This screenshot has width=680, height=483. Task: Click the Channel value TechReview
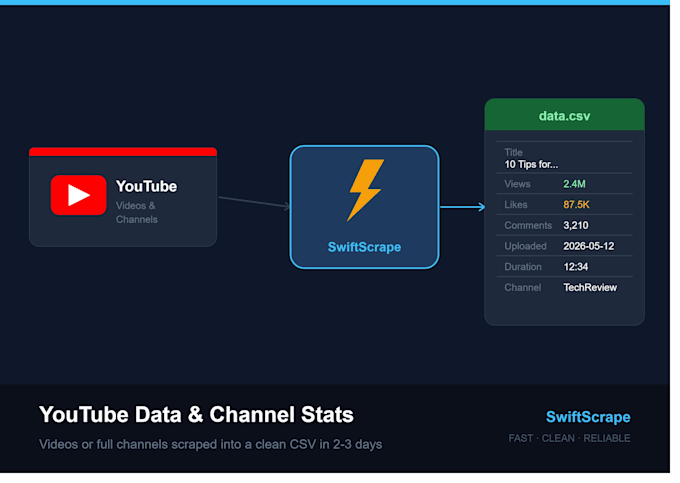click(590, 287)
